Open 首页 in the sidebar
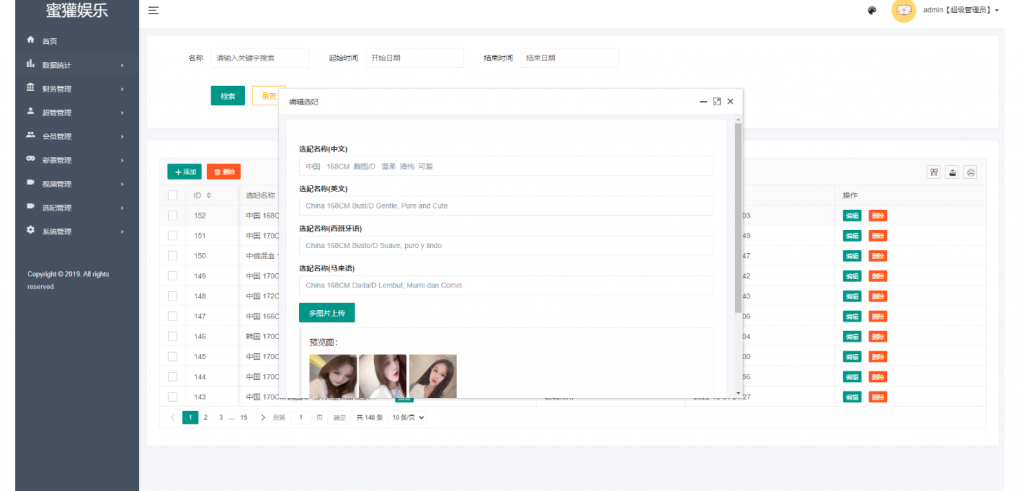1024x491 pixels. click(x=49, y=41)
